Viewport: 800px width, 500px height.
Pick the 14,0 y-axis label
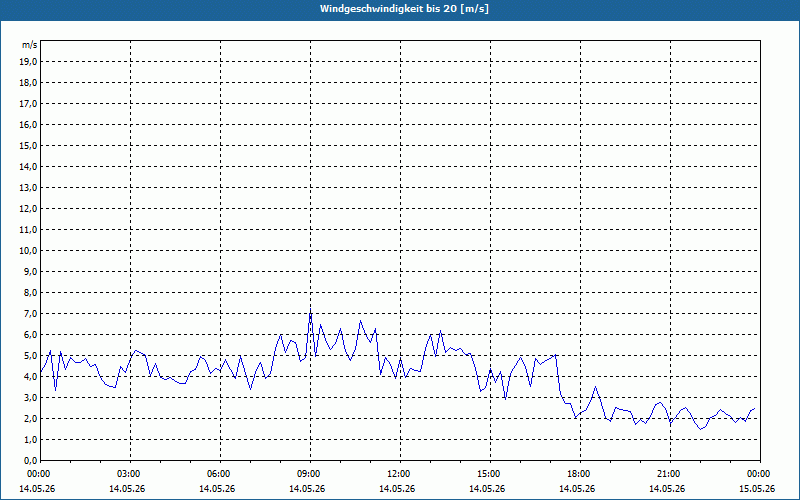point(28,166)
